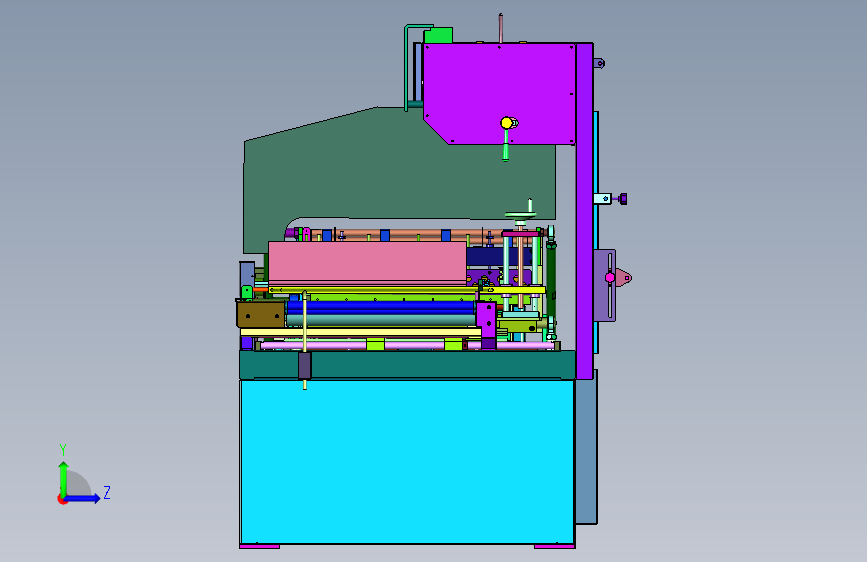Click the green Y axis arrow

click(x=63, y=479)
